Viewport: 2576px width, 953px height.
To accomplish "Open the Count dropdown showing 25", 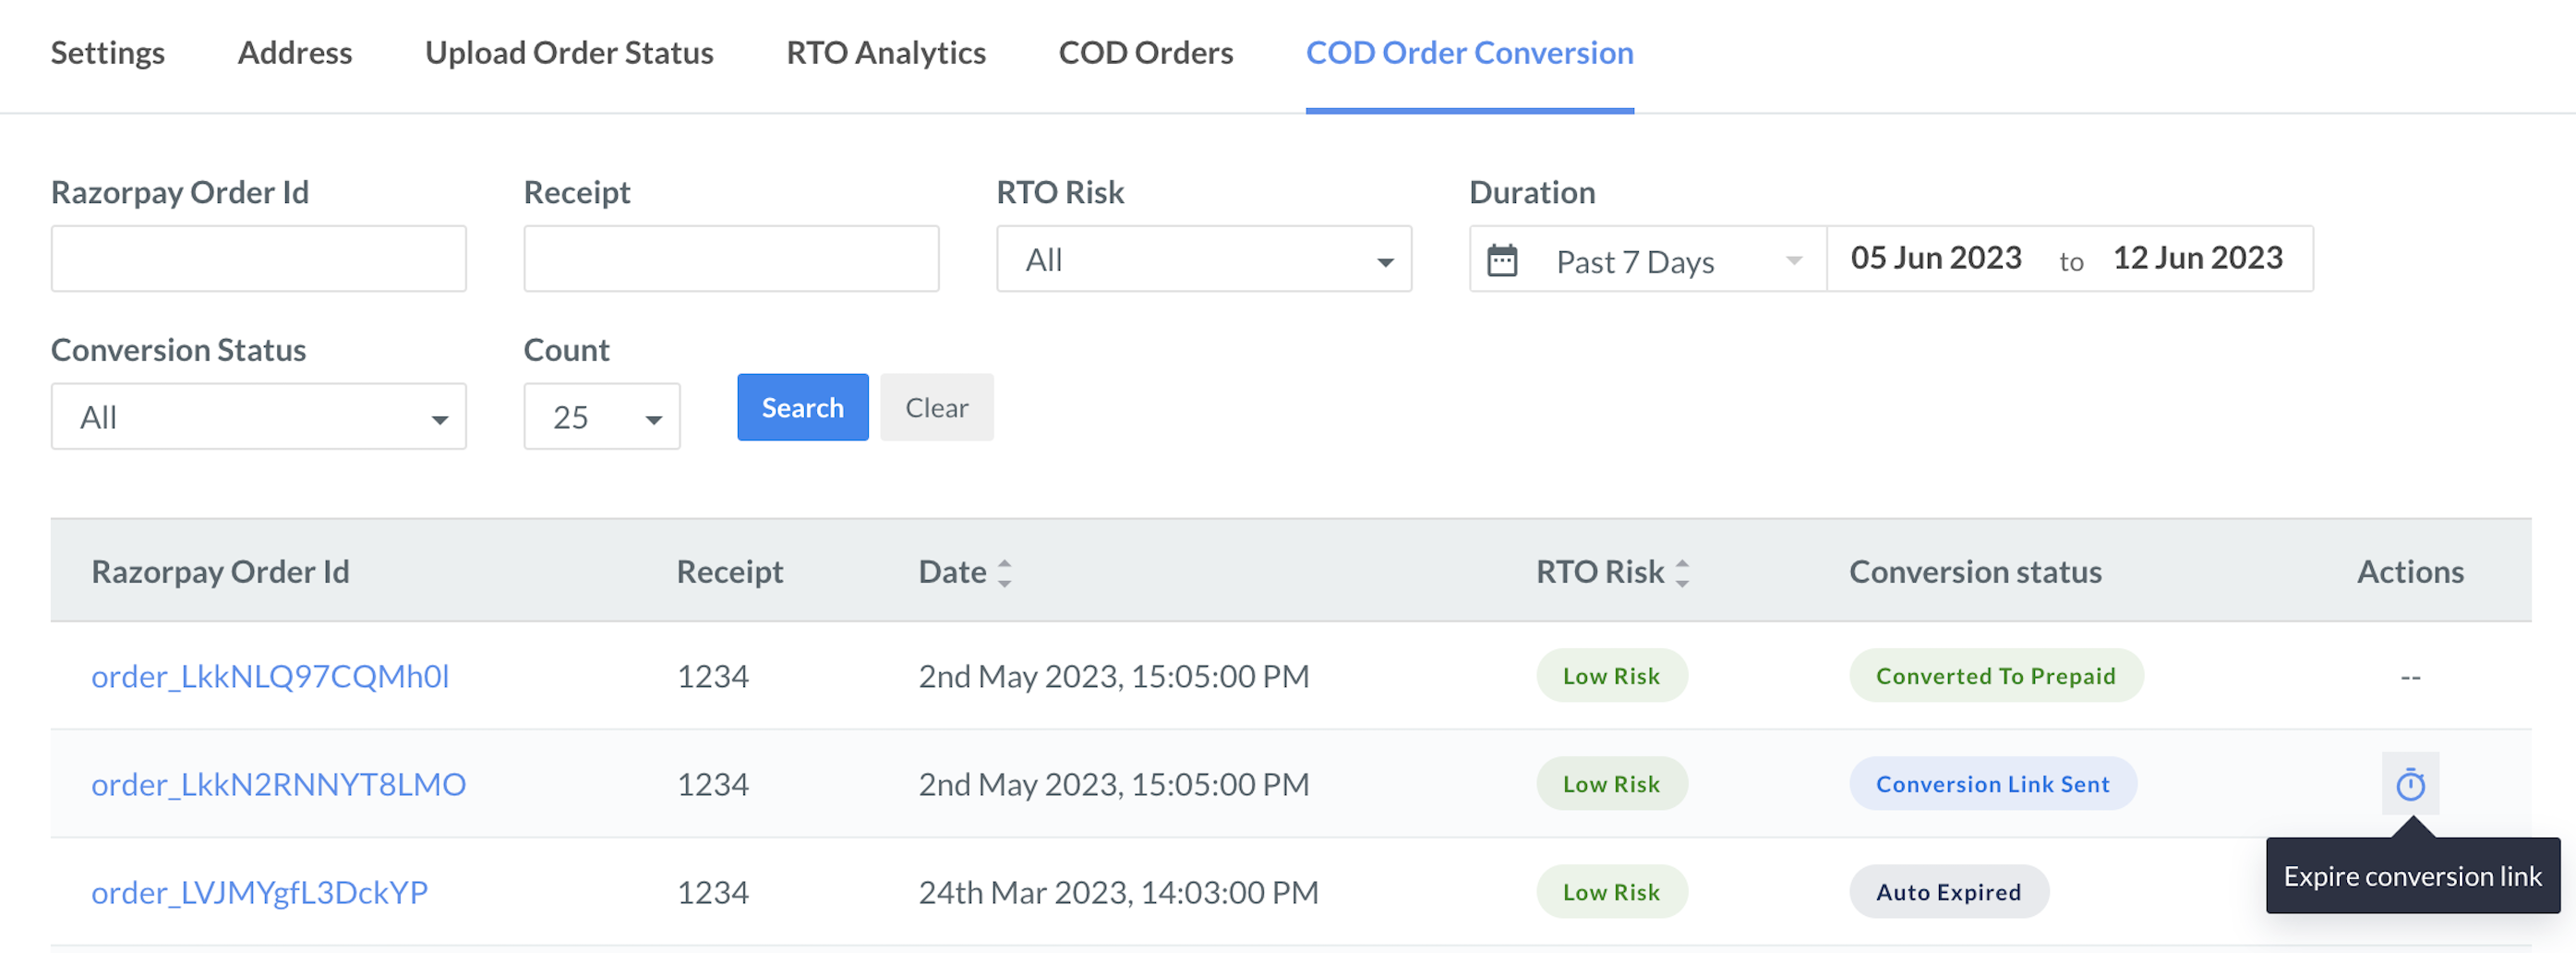I will (602, 417).
